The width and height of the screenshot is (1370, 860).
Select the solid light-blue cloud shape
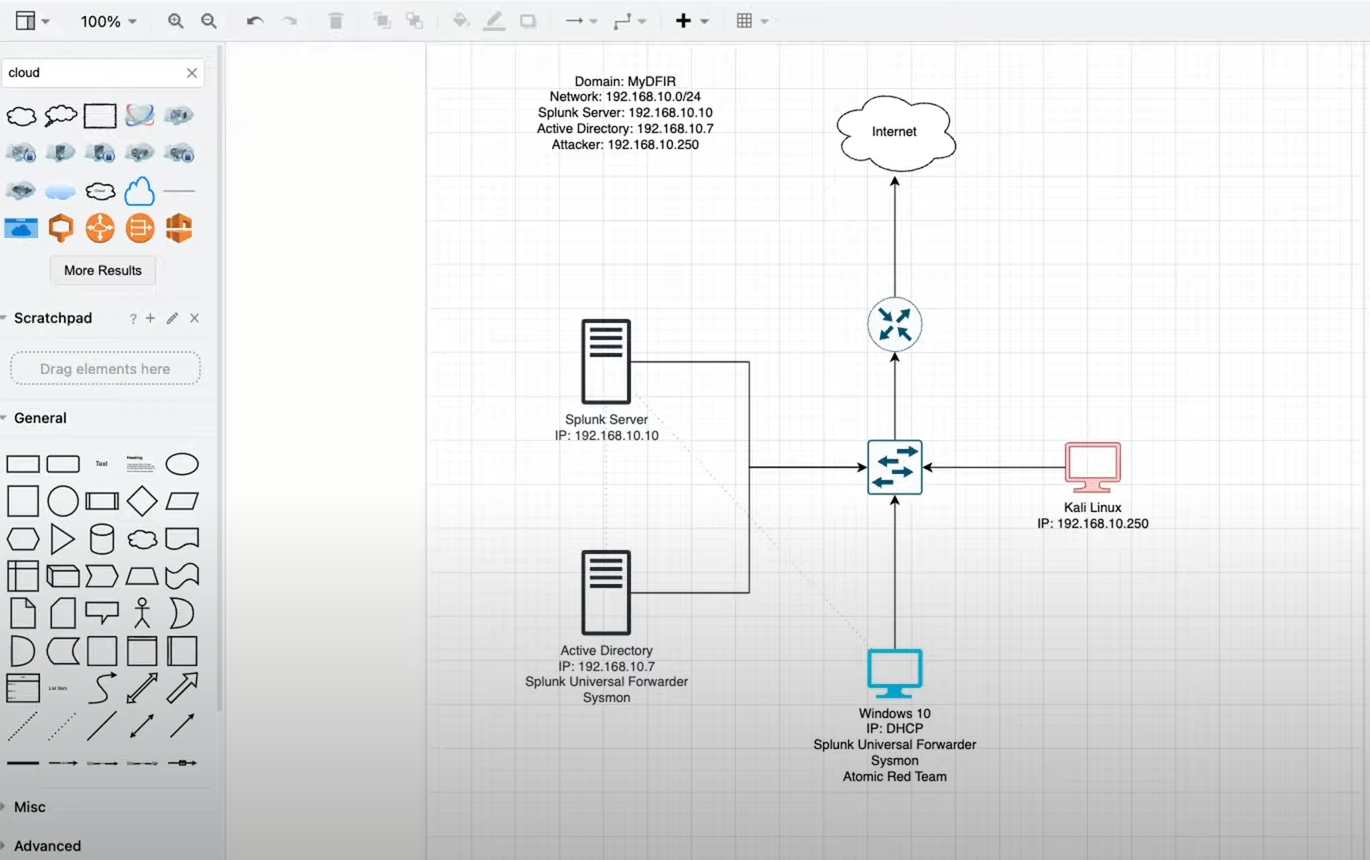pos(60,191)
